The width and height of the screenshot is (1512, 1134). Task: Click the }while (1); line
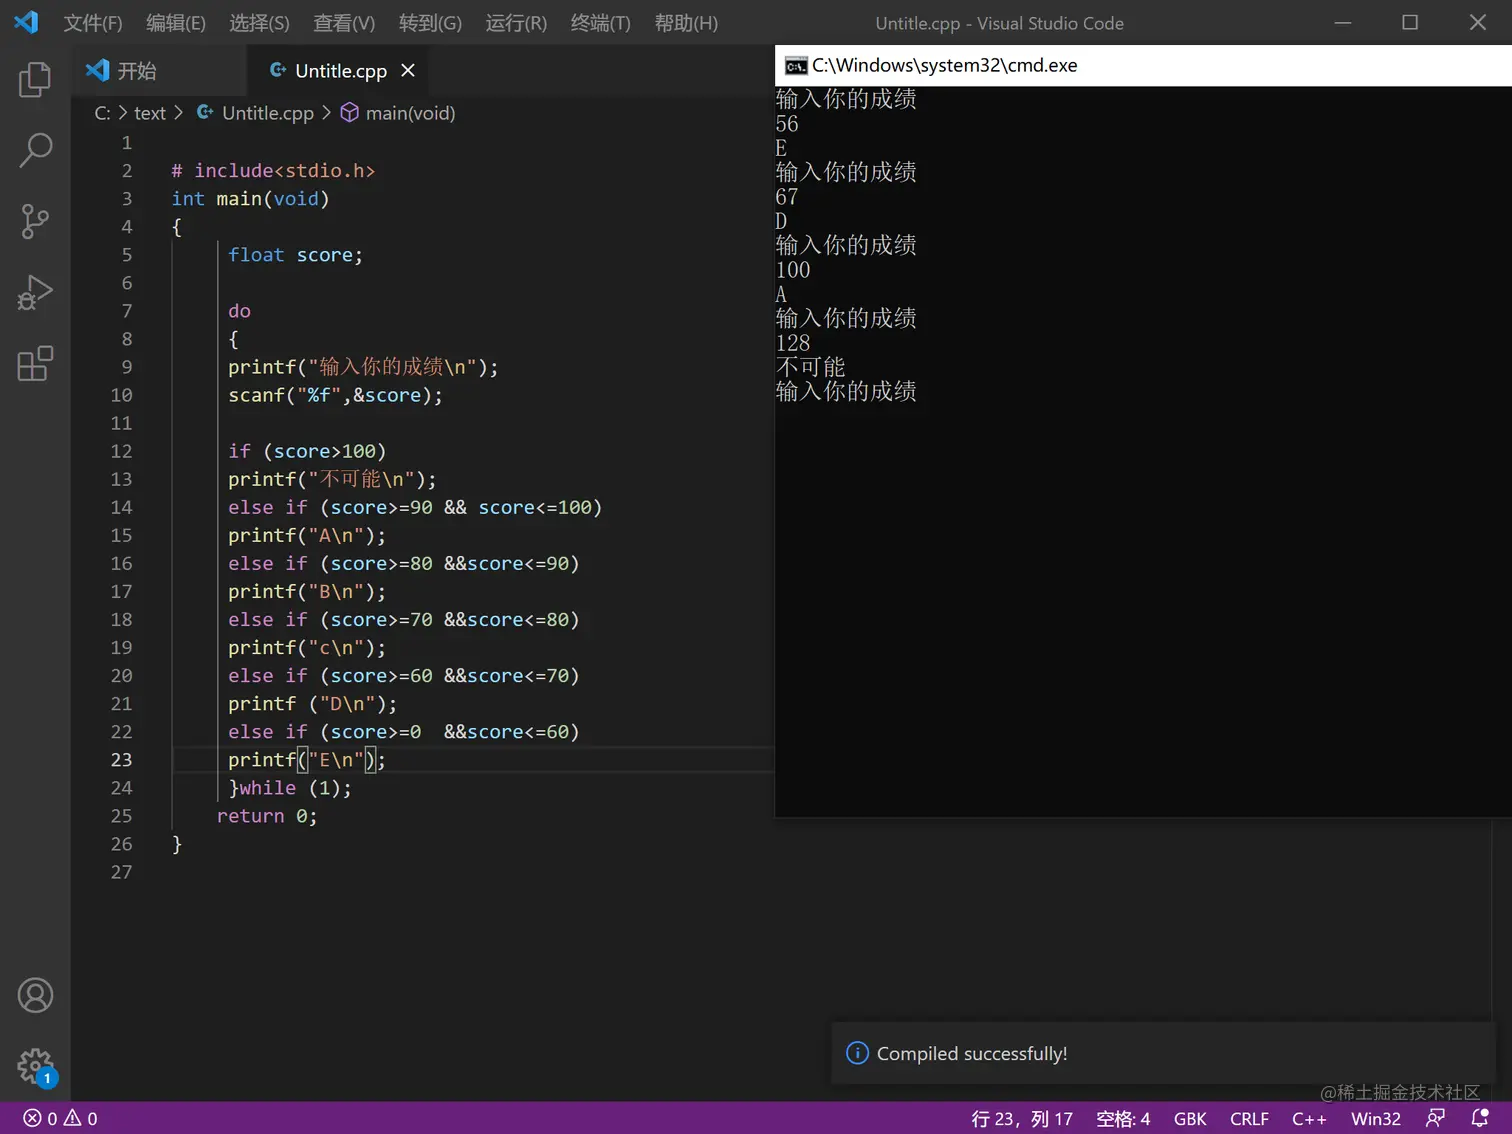pyautogui.click(x=290, y=788)
